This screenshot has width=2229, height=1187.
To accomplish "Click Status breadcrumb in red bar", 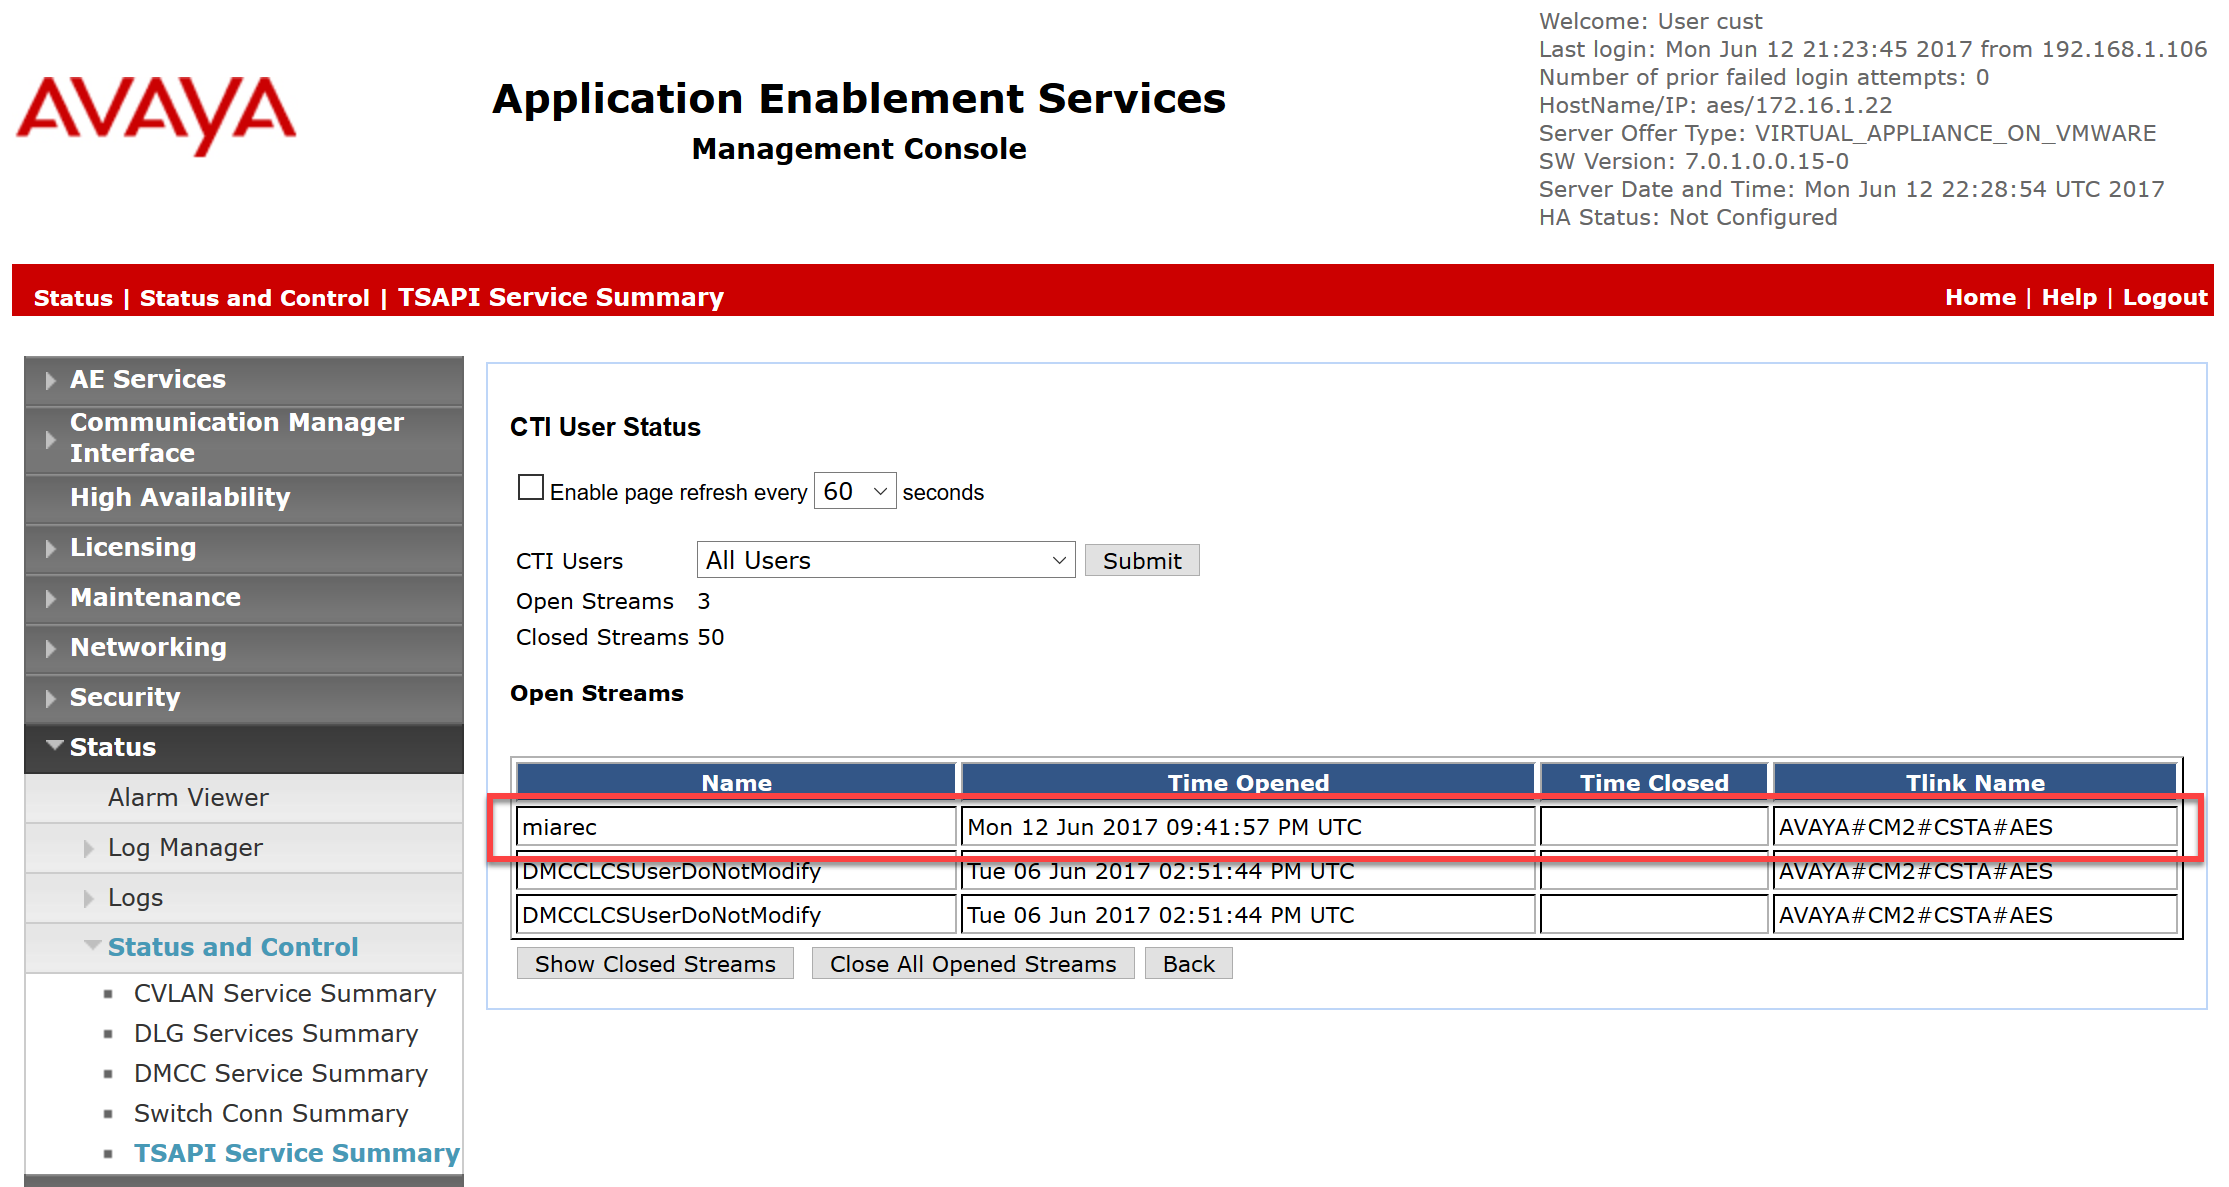I will coord(73,298).
